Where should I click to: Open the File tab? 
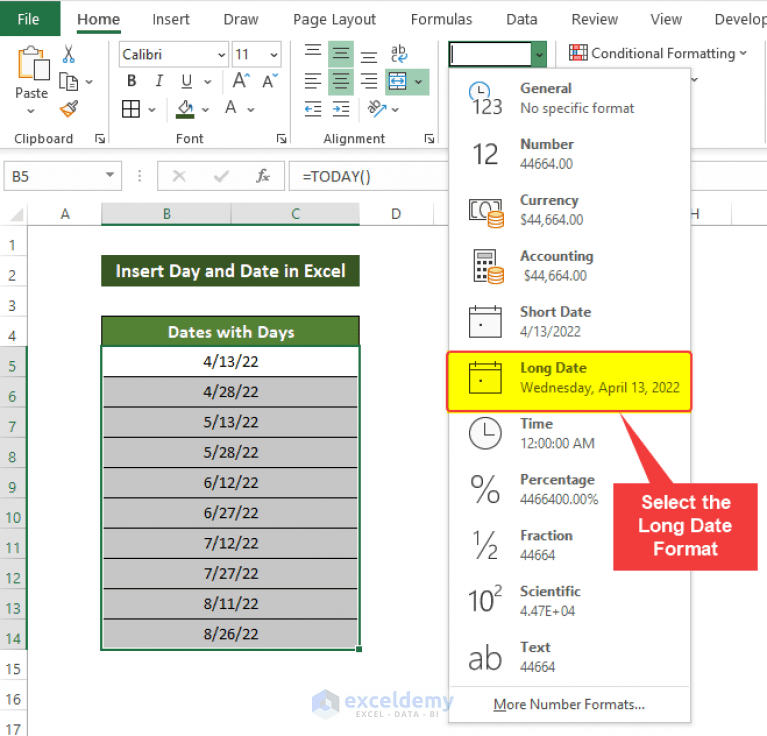(x=28, y=19)
